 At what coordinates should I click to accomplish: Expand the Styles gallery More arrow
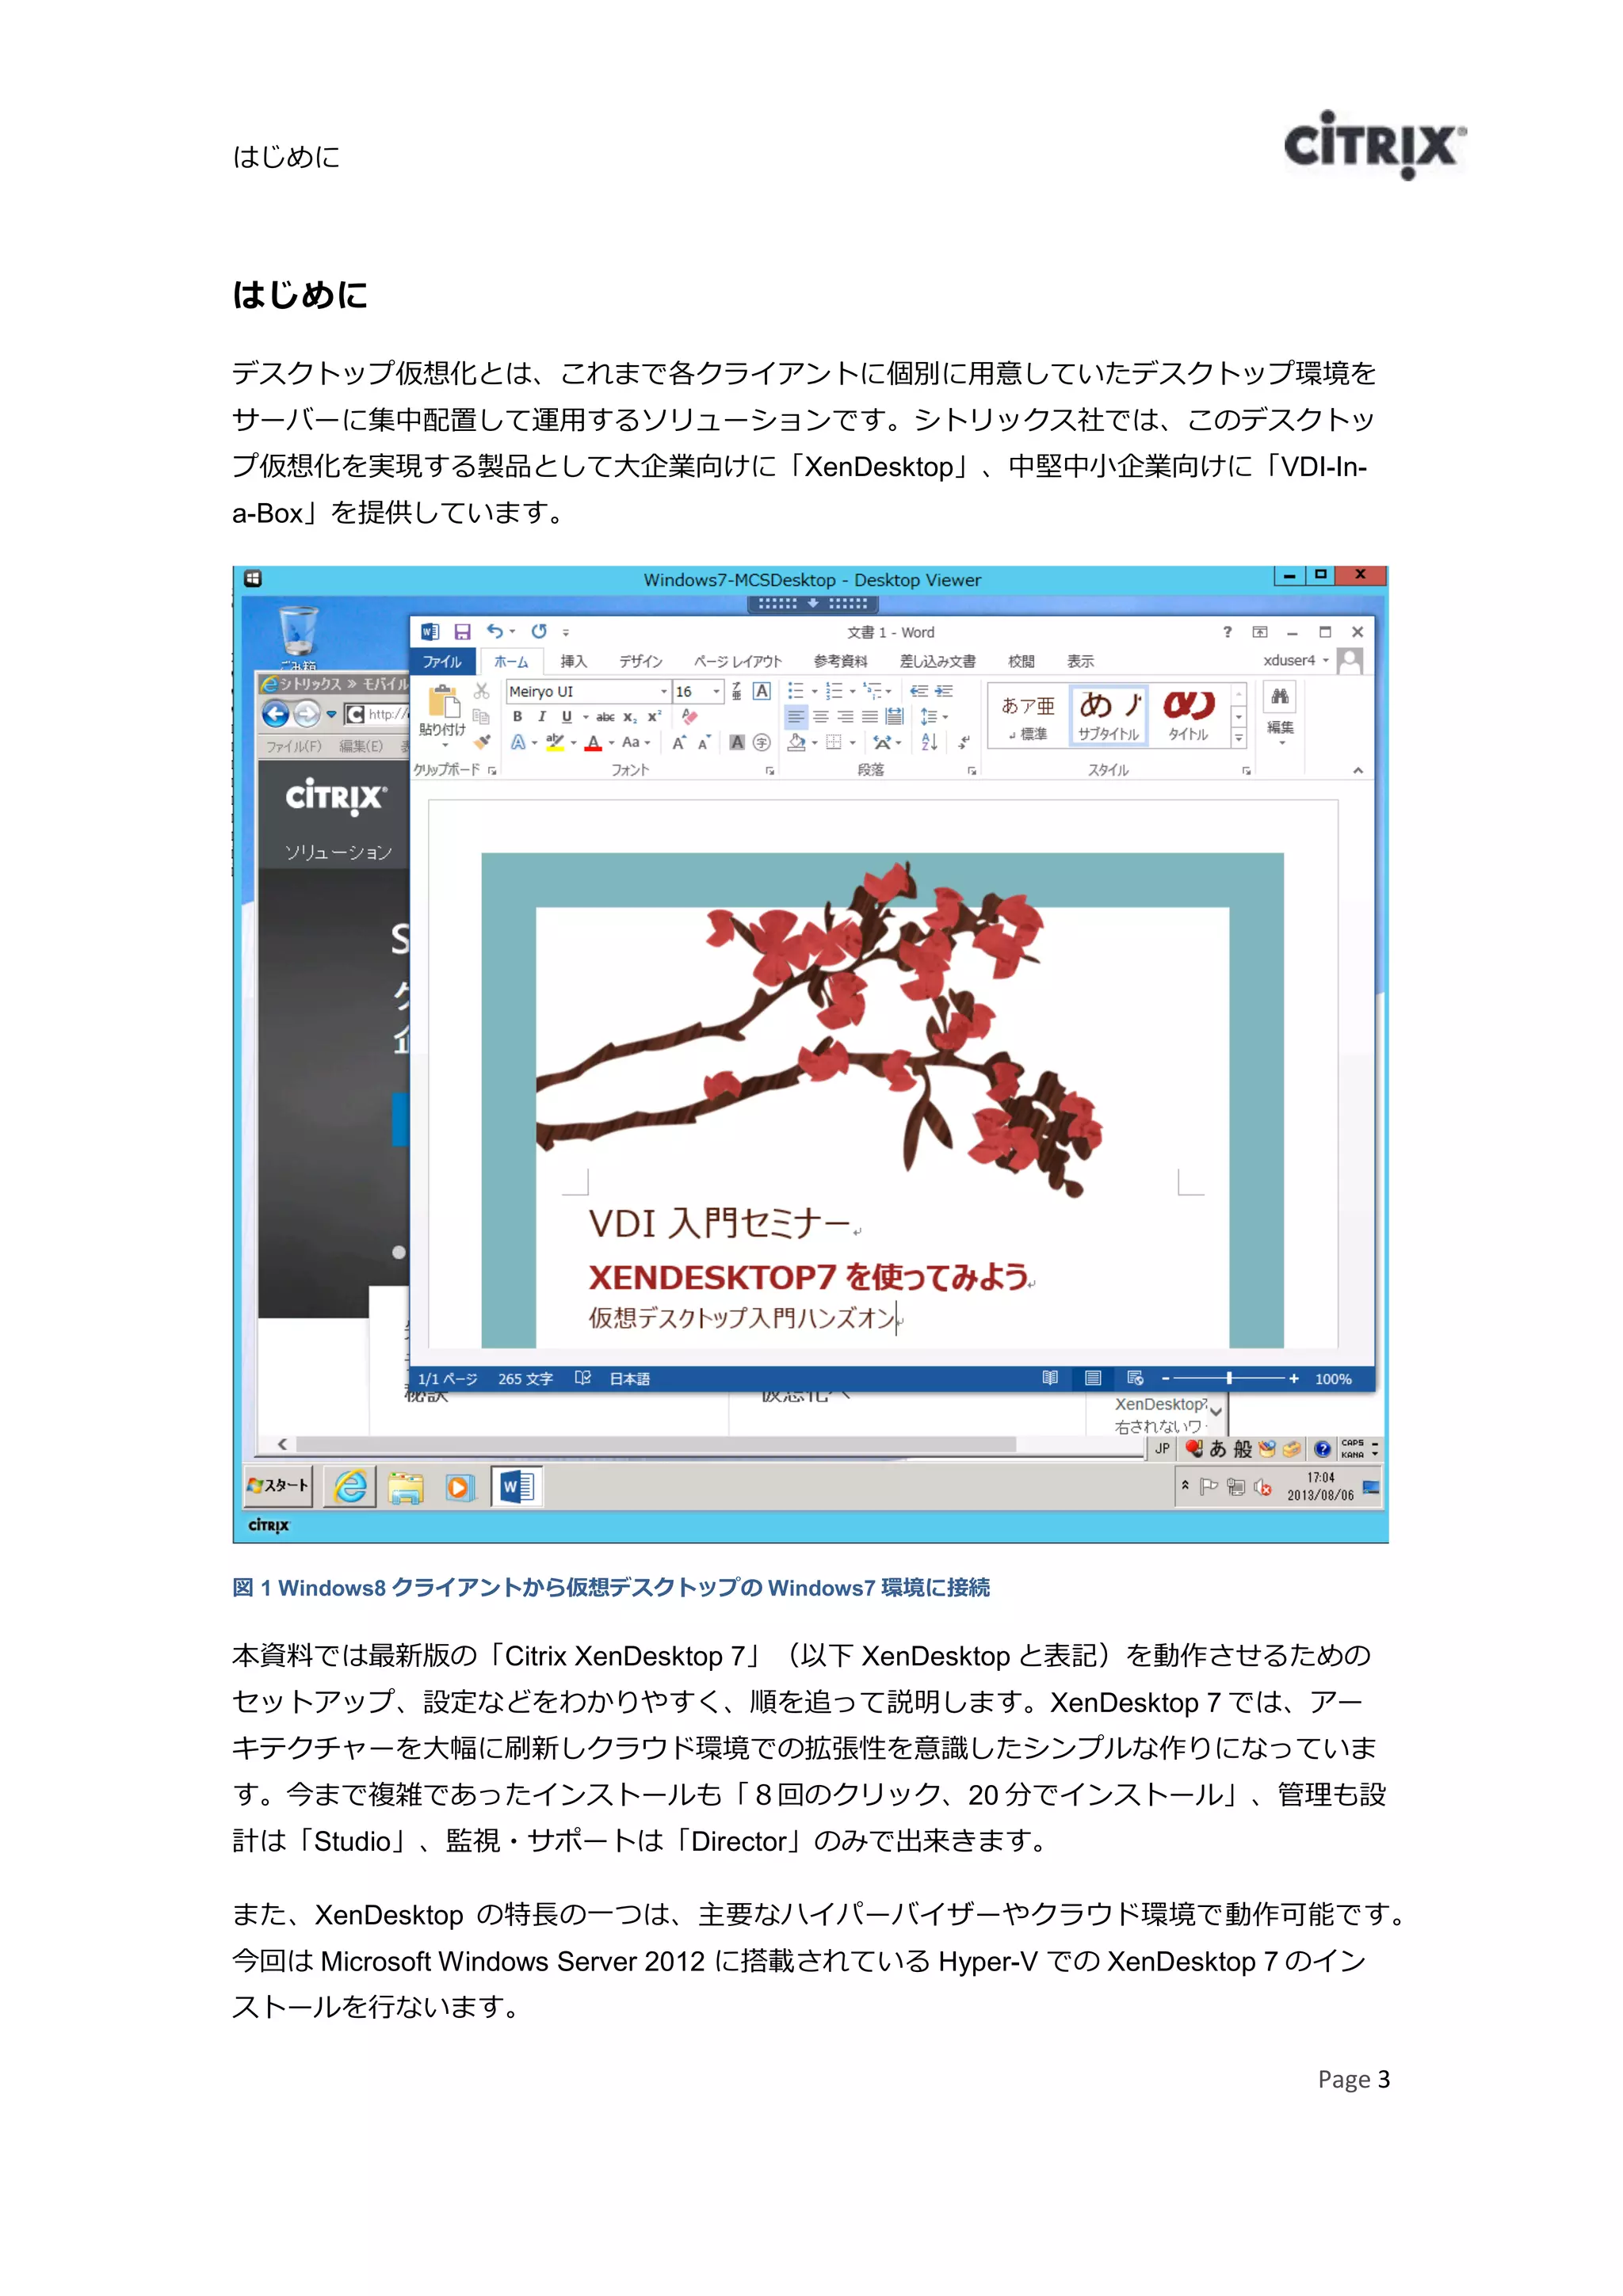(x=1239, y=738)
